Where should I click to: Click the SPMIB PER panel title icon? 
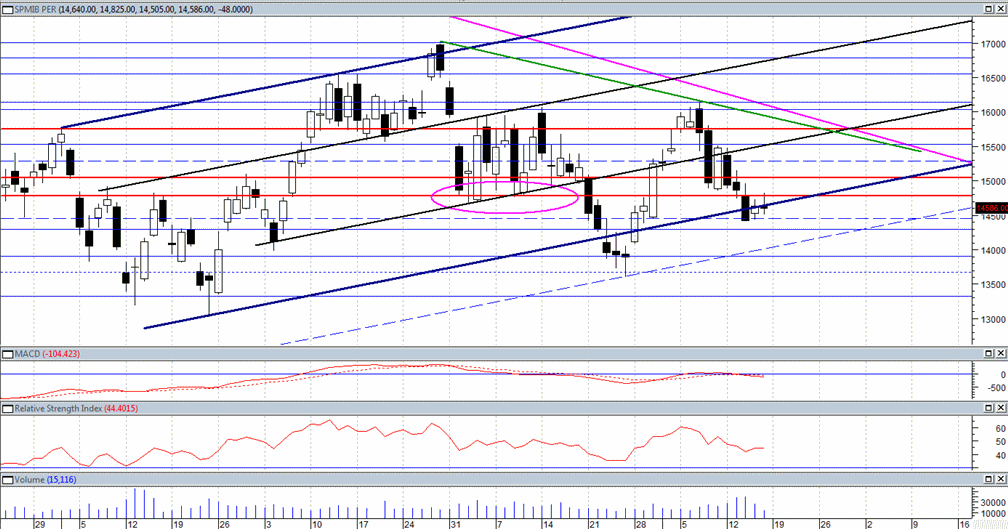tap(8, 10)
